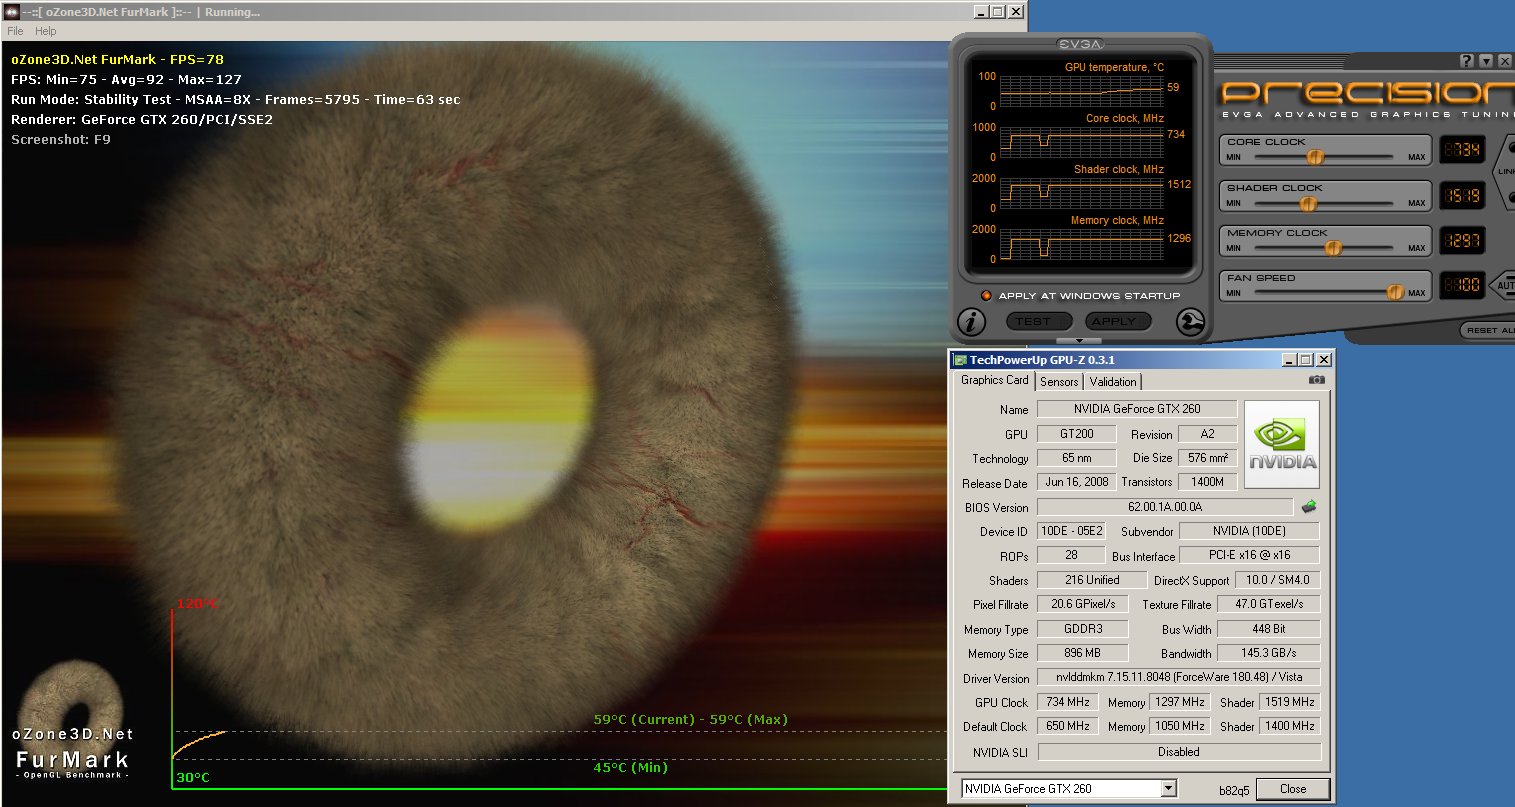Screen dimensions: 1515x807
Task: Switch to the Graphics Card tab
Action: click(x=995, y=380)
